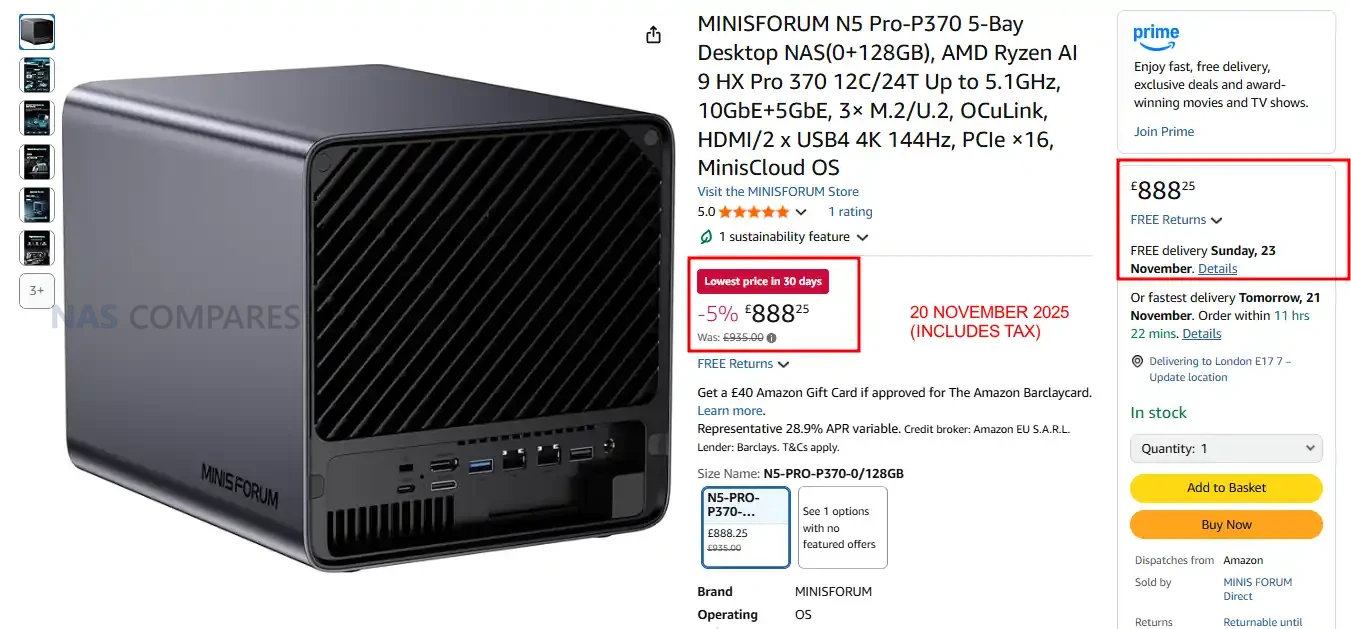Open the 3+ more images thumbnail
This screenshot has height=629, width=1351.
pyautogui.click(x=37, y=291)
